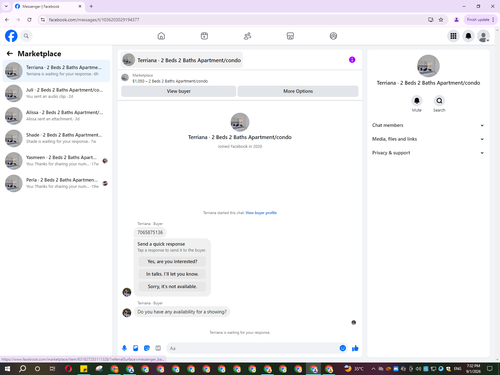Send quick reply 'In talks. I'll let you know.'
500x375 pixels.
click(x=172, y=274)
